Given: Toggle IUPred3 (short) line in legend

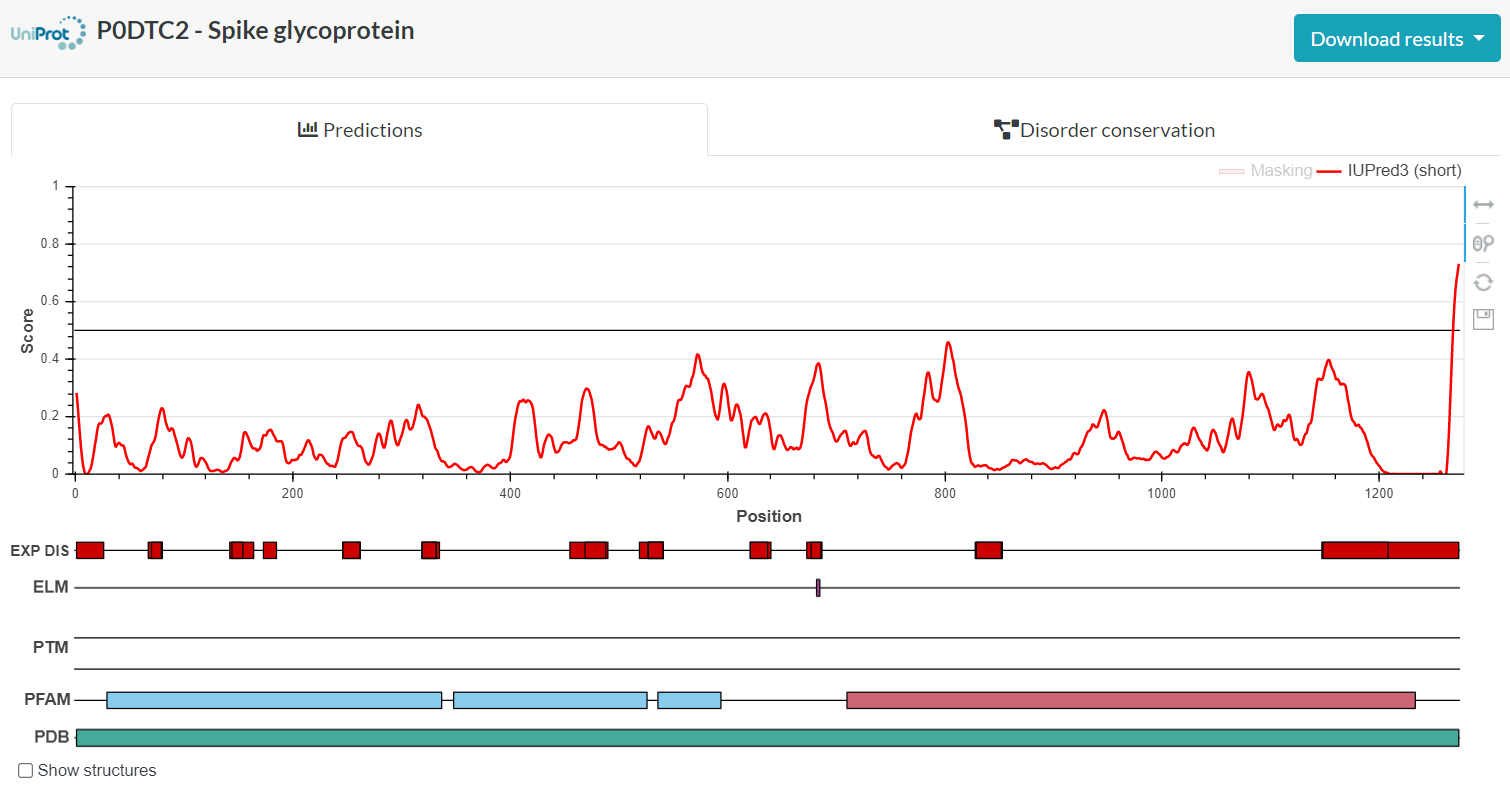Looking at the screenshot, I should [1390, 171].
